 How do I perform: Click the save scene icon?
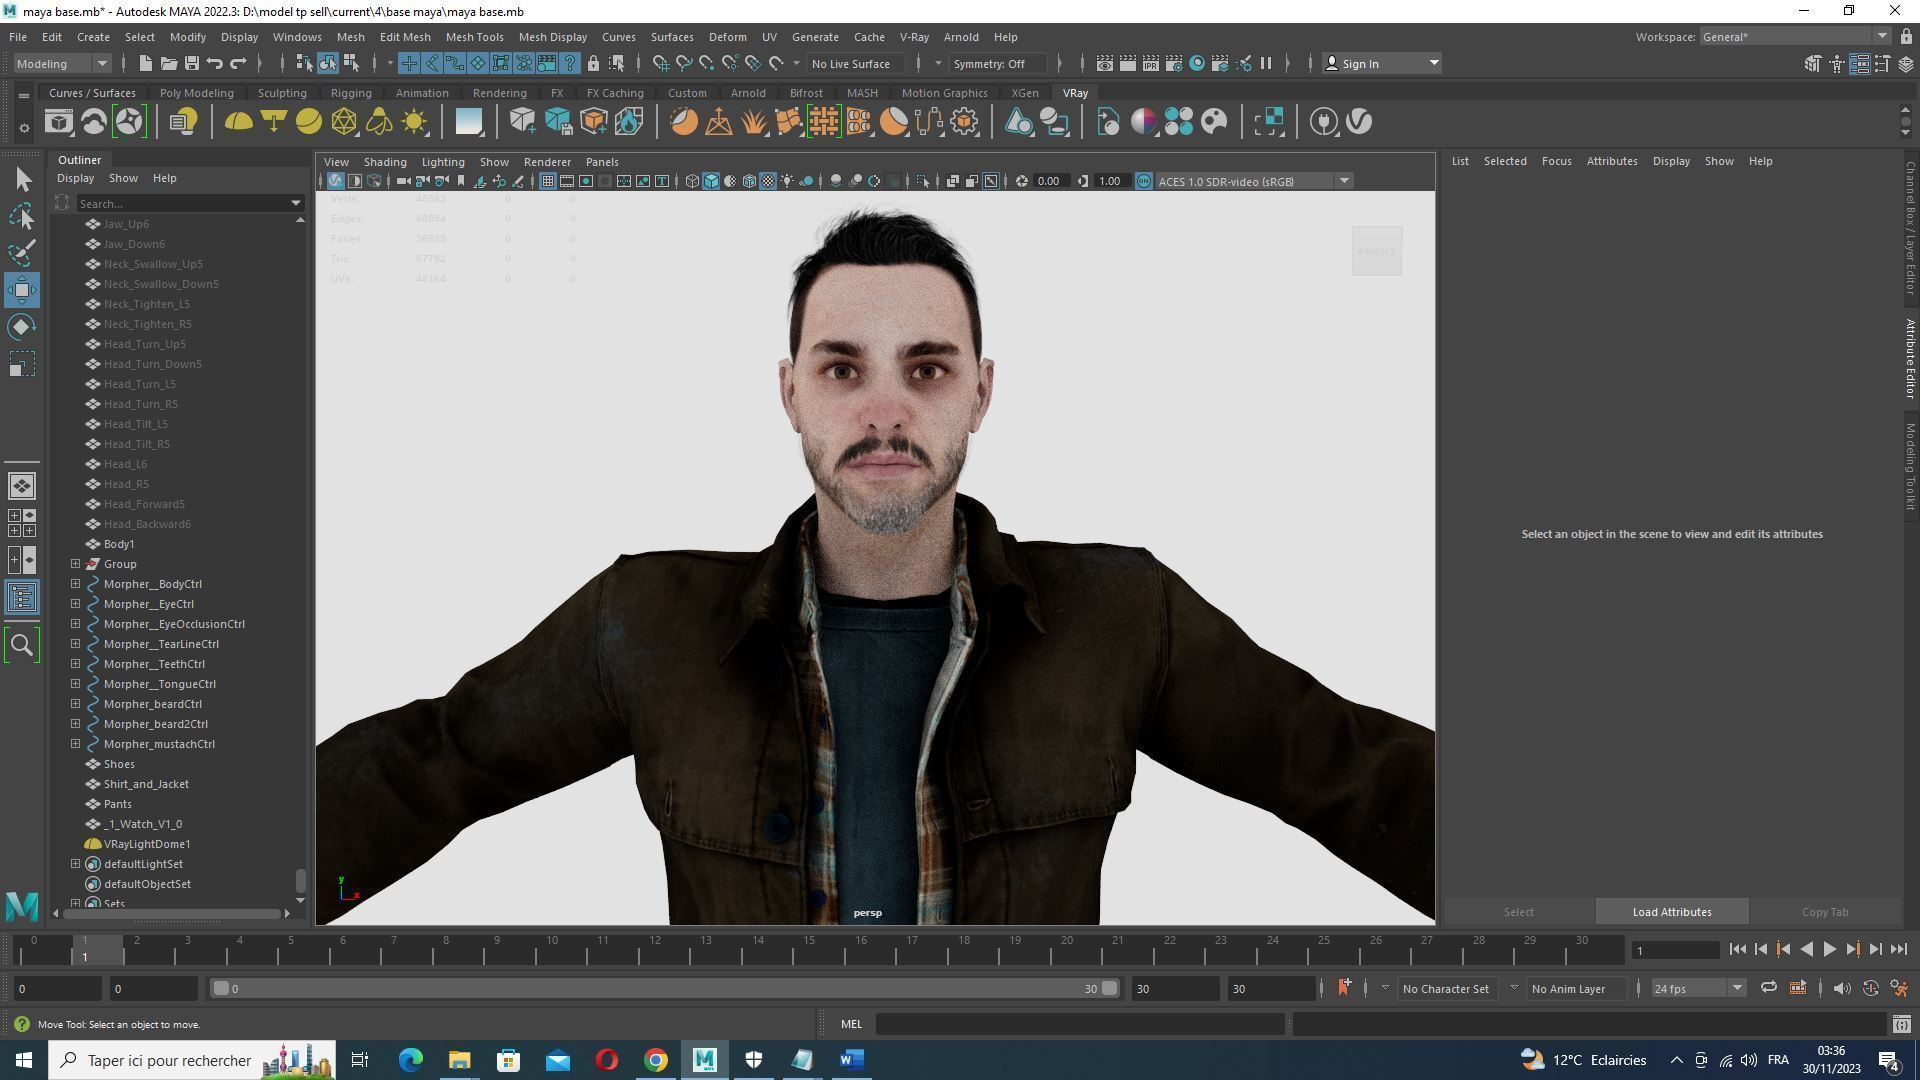click(x=191, y=64)
